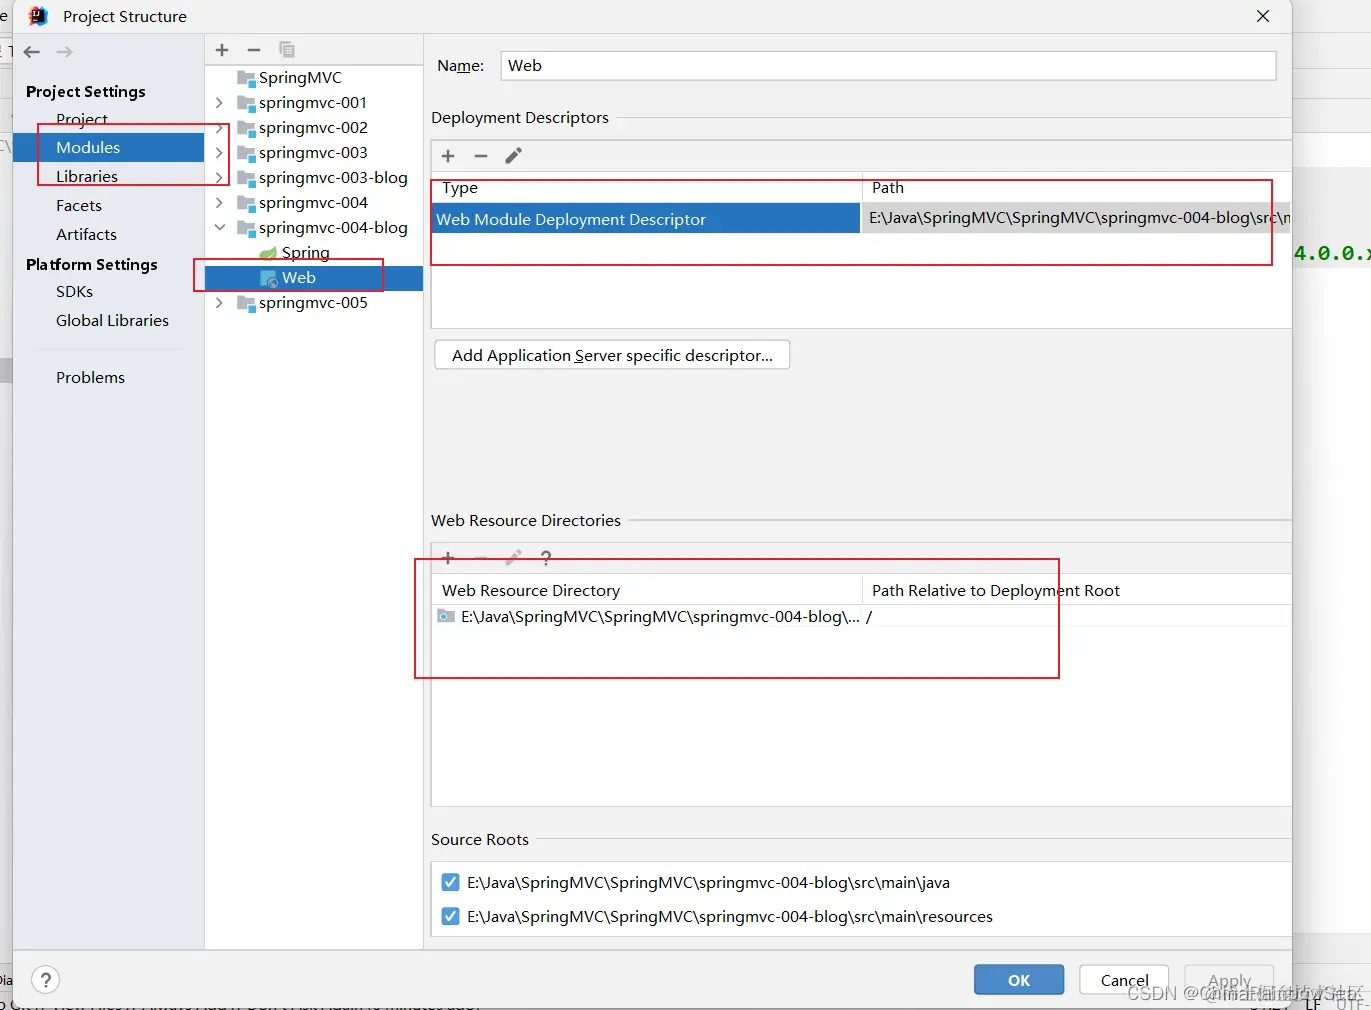1371x1010 pixels.
Task: Expand the springmvc-005 module
Action: tap(219, 302)
